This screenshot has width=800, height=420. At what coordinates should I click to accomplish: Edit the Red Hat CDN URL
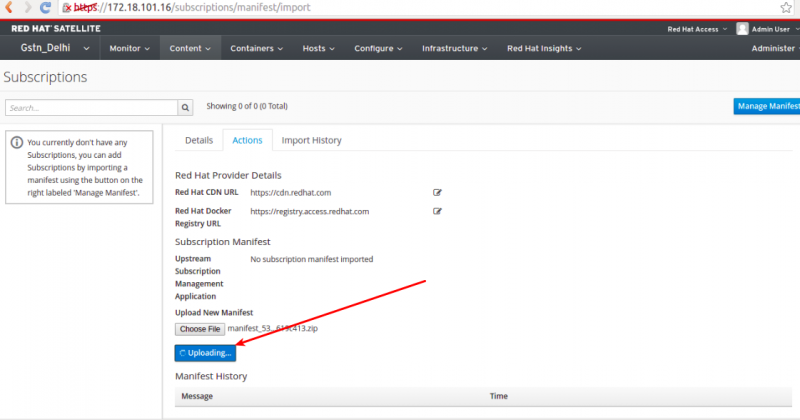(x=437, y=192)
